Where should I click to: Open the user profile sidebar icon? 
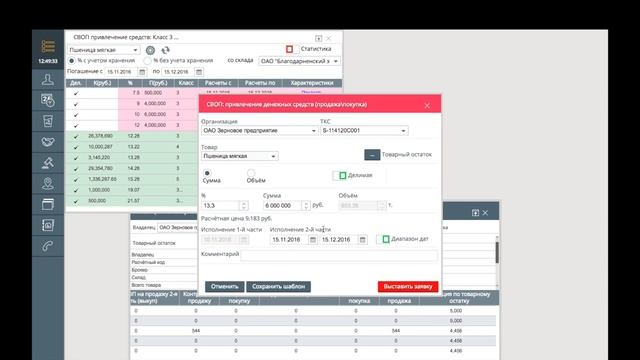(48, 79)
